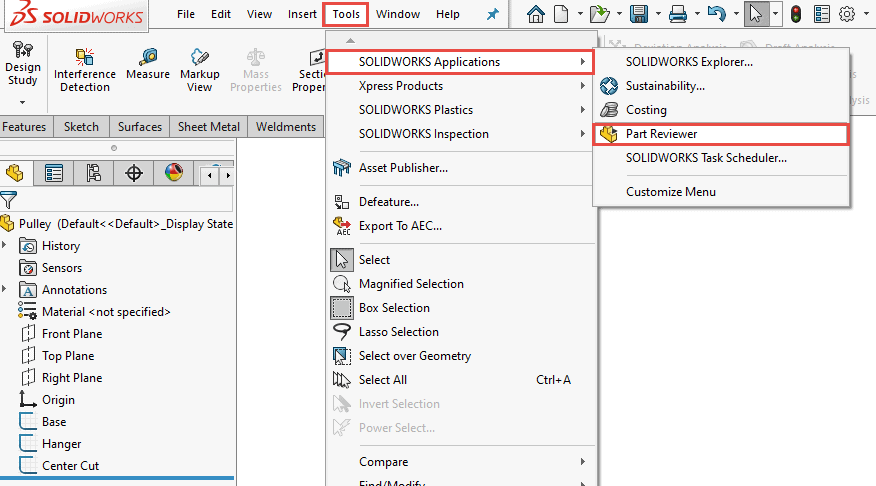Choose Part Reviewer from the submenu
This screenshot has height=486, width=876.
[x=721, y=134]
